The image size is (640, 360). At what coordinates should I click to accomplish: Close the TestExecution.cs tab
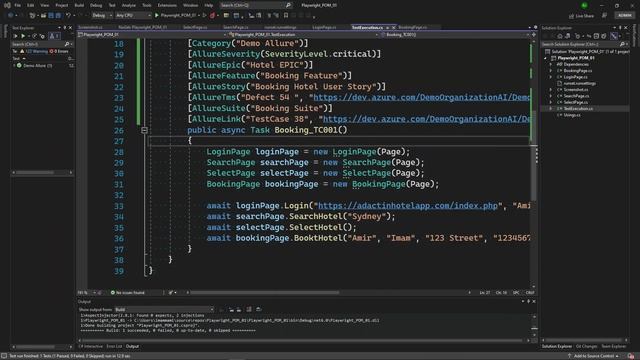tap(393, 27)
